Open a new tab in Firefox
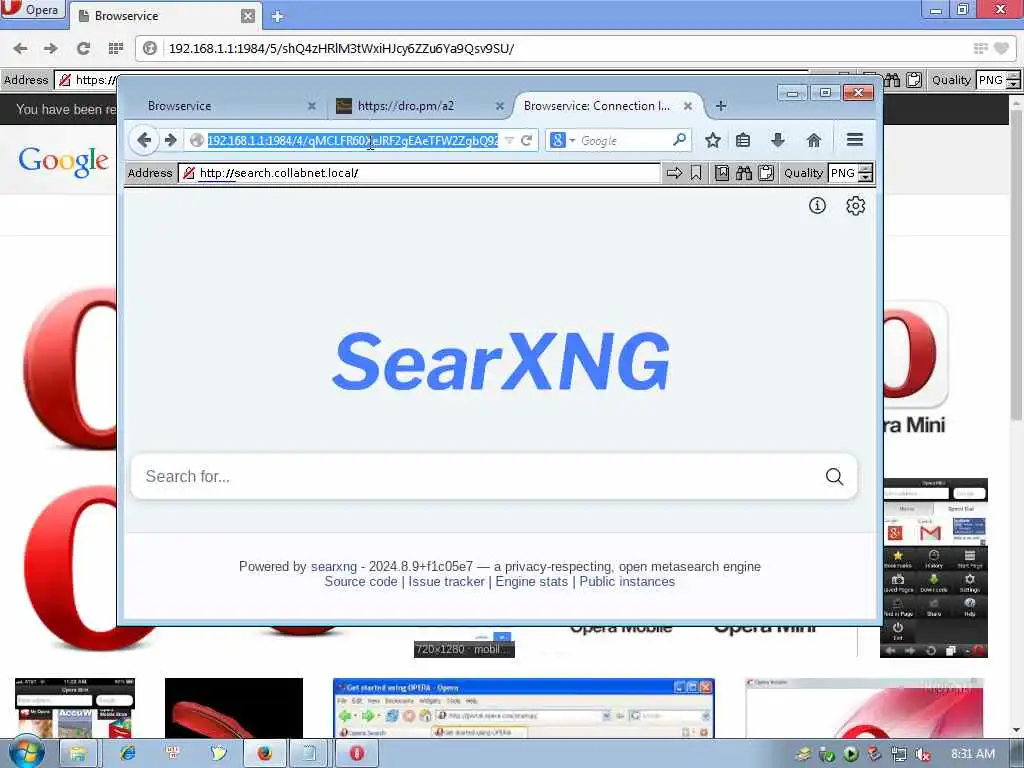The height and width of the screenshot is (768, 1024). pyautogui.click(x=721, y=106)
